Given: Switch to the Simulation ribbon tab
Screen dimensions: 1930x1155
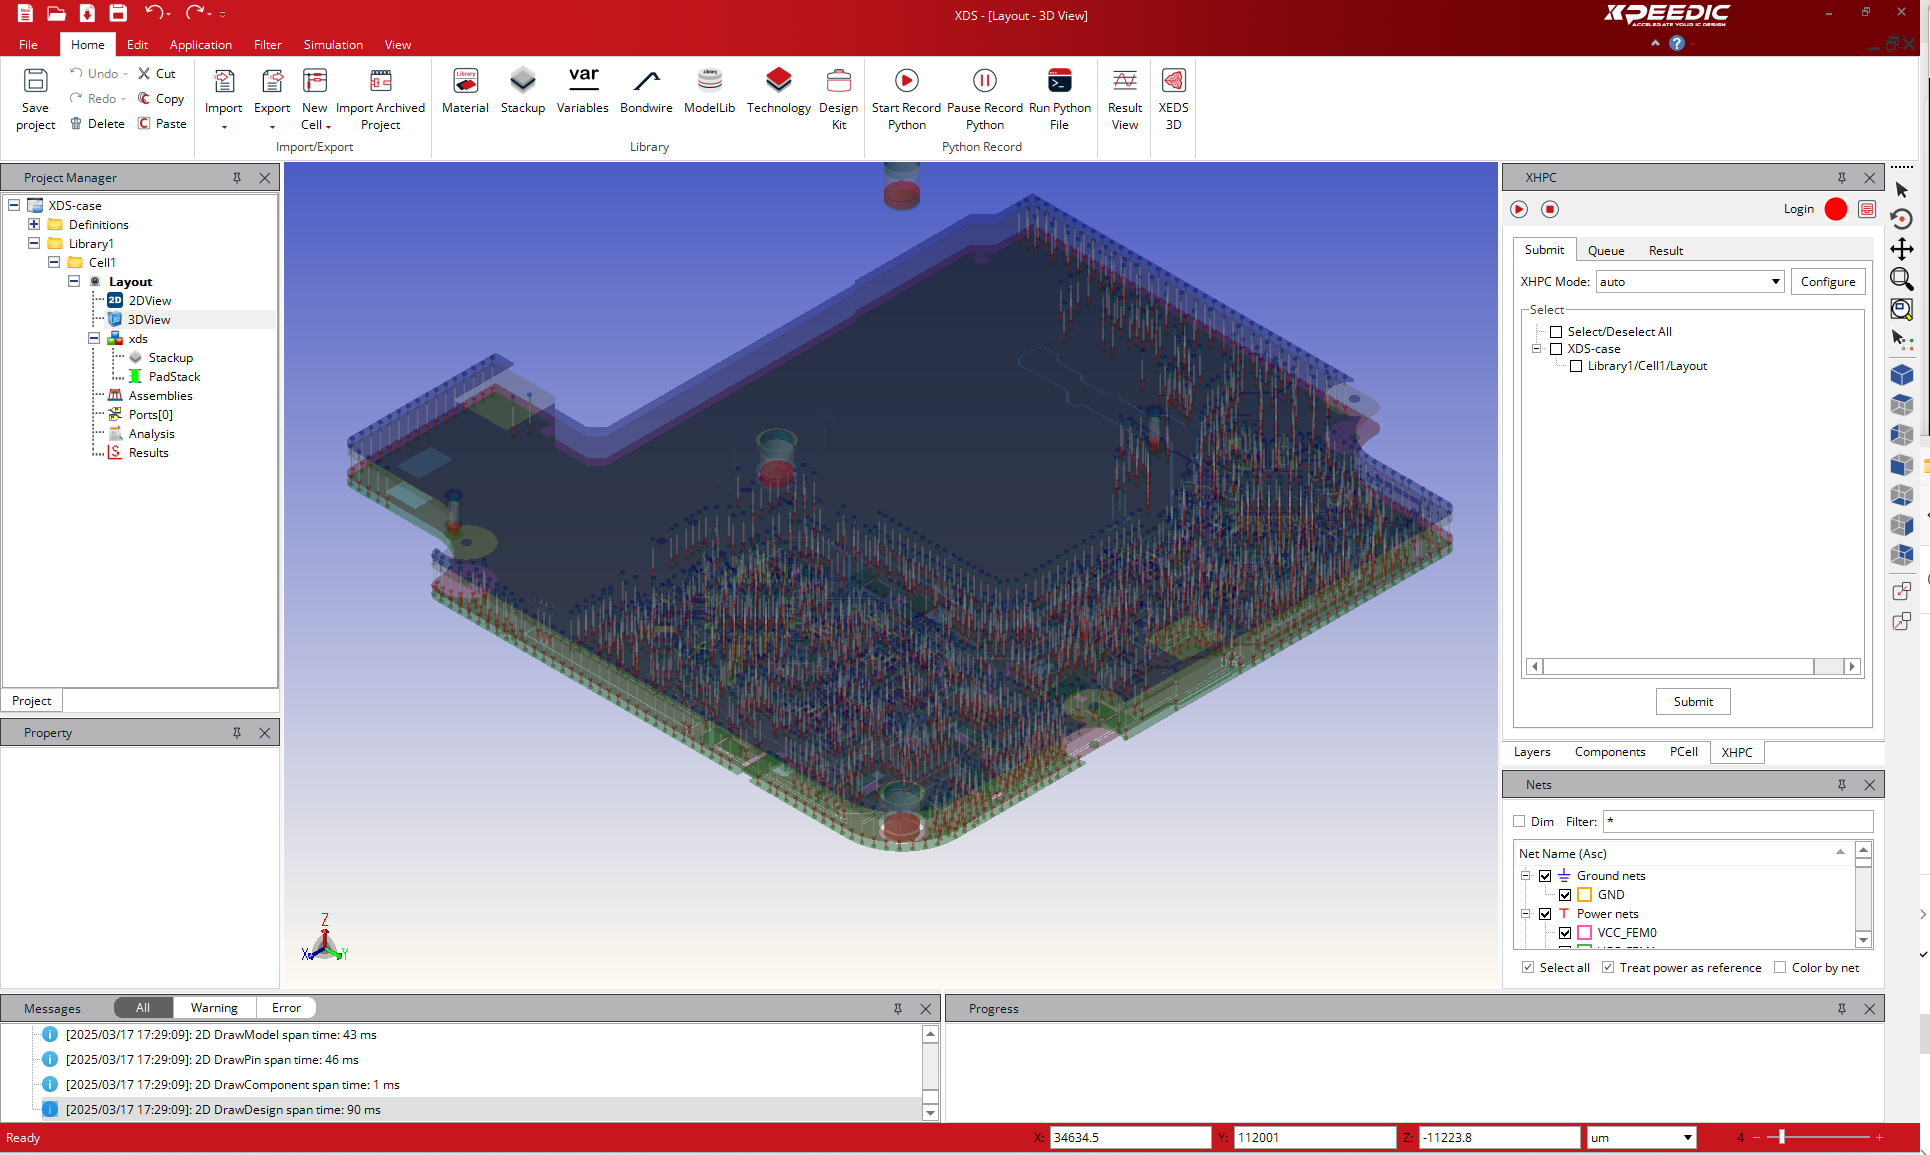Looking at the screenshot, I should click(x=333, y=44).
